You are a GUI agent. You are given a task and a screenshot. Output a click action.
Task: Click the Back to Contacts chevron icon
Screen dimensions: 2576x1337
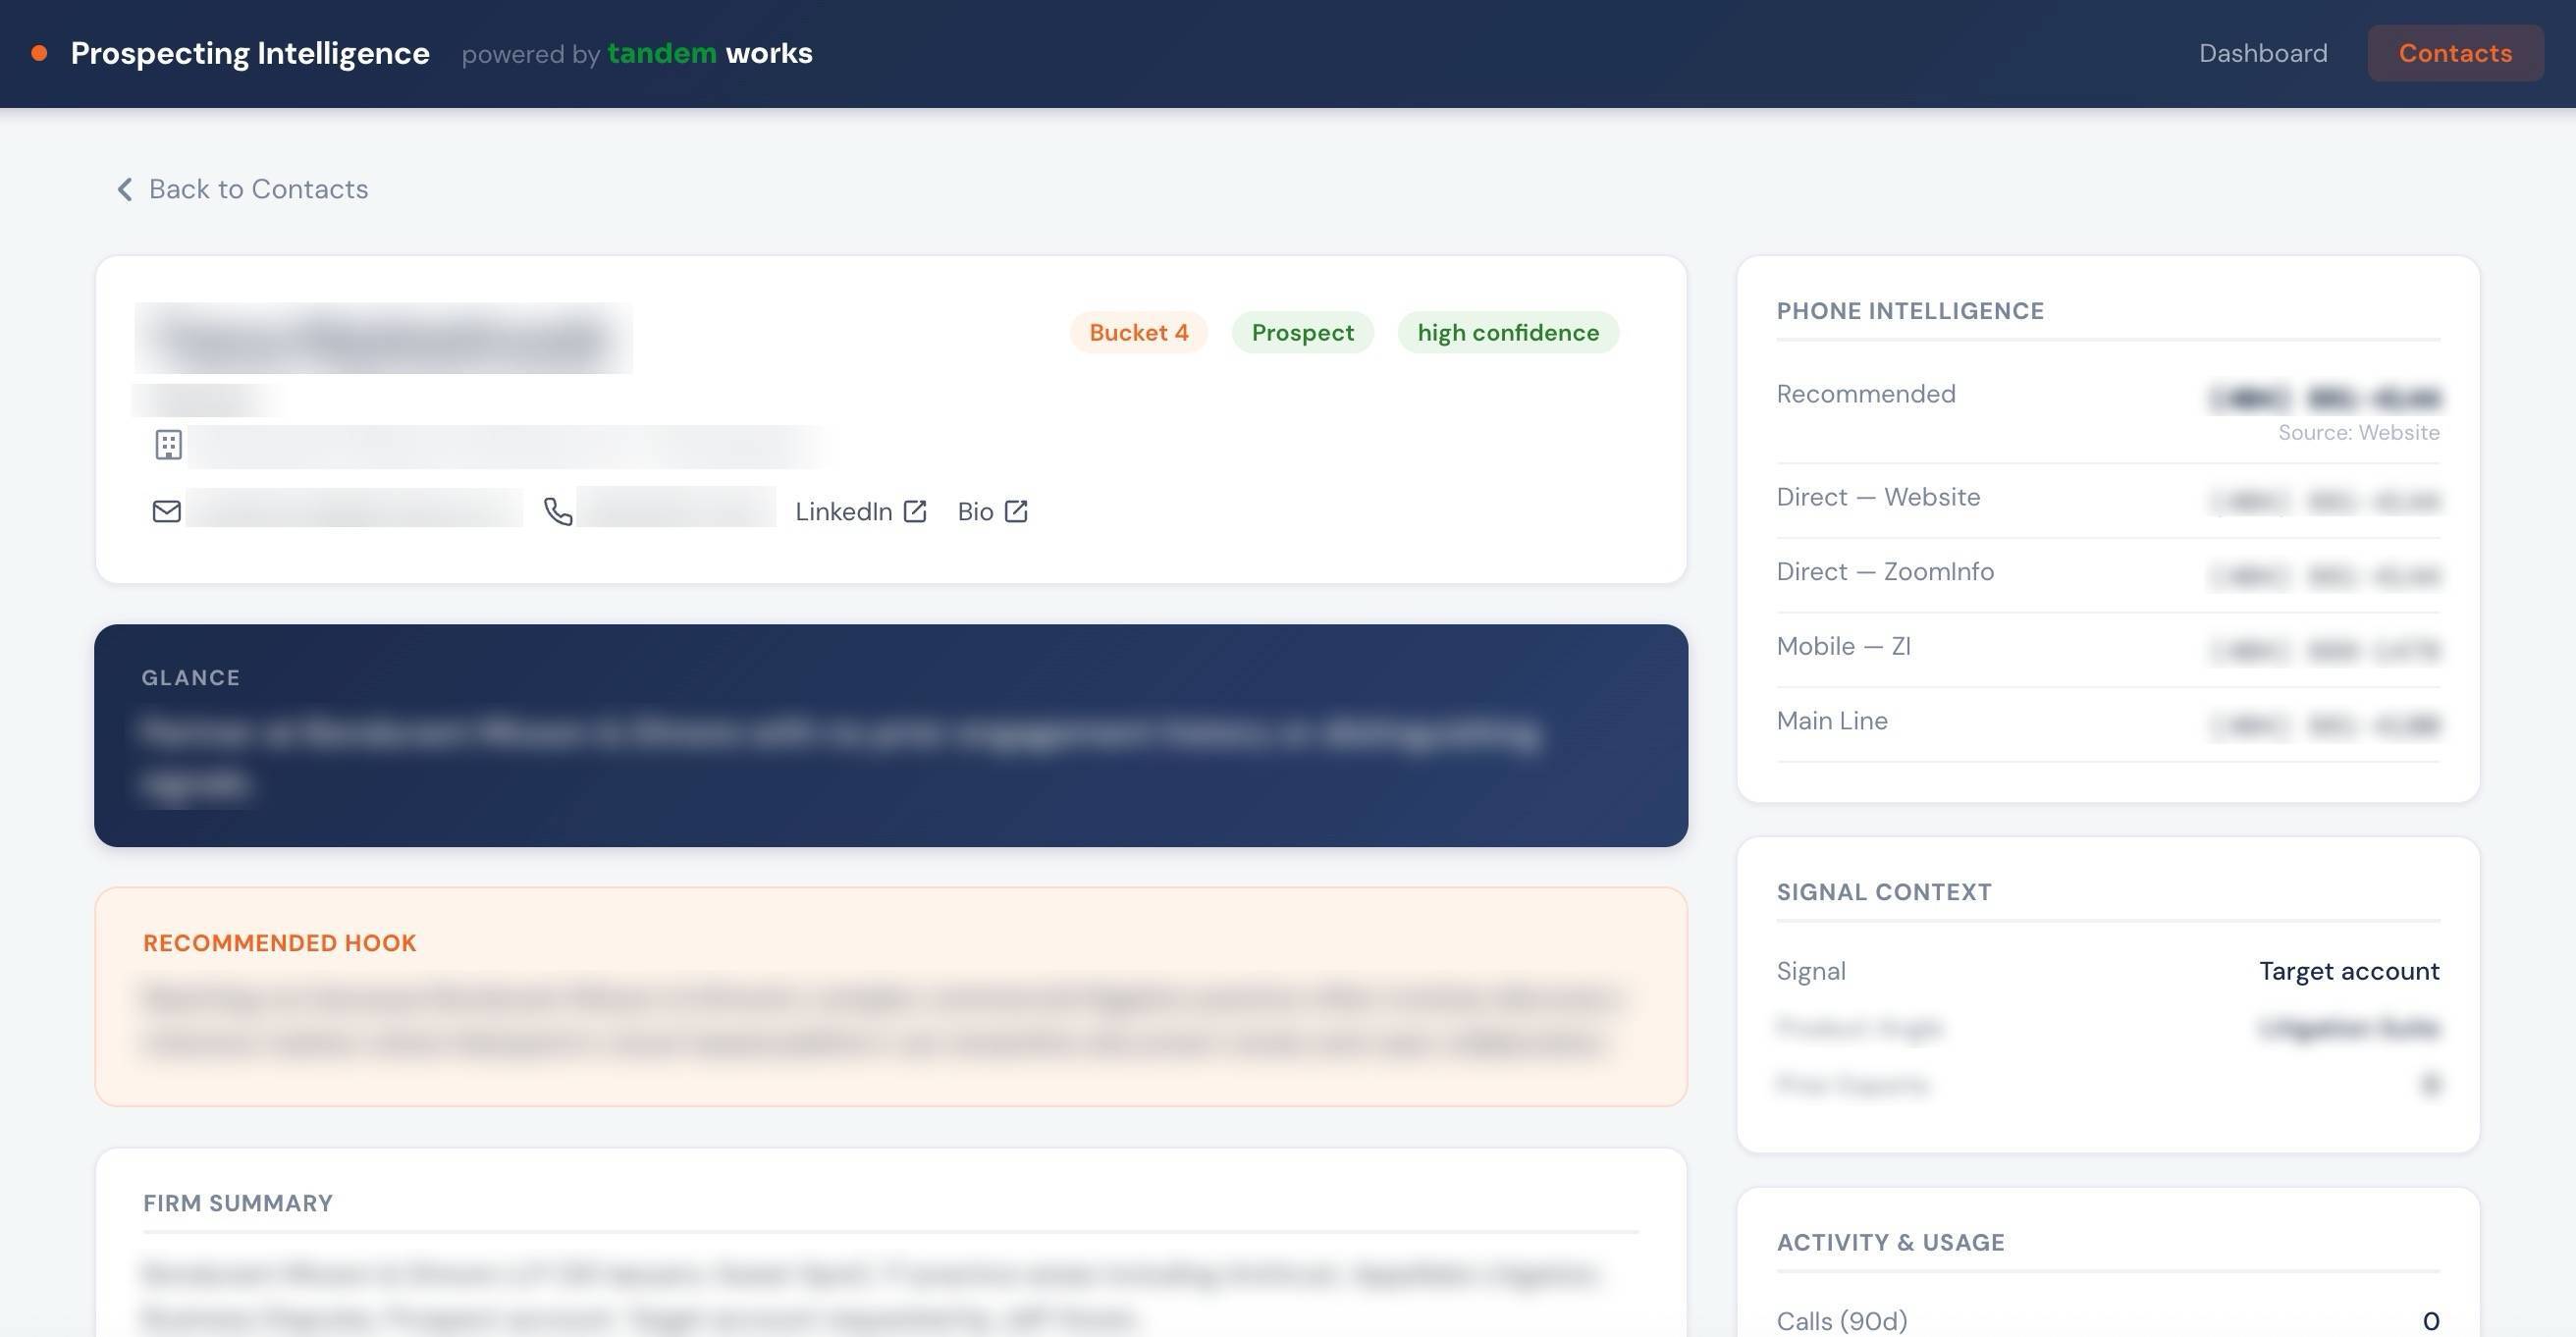(x=125, y=189)
